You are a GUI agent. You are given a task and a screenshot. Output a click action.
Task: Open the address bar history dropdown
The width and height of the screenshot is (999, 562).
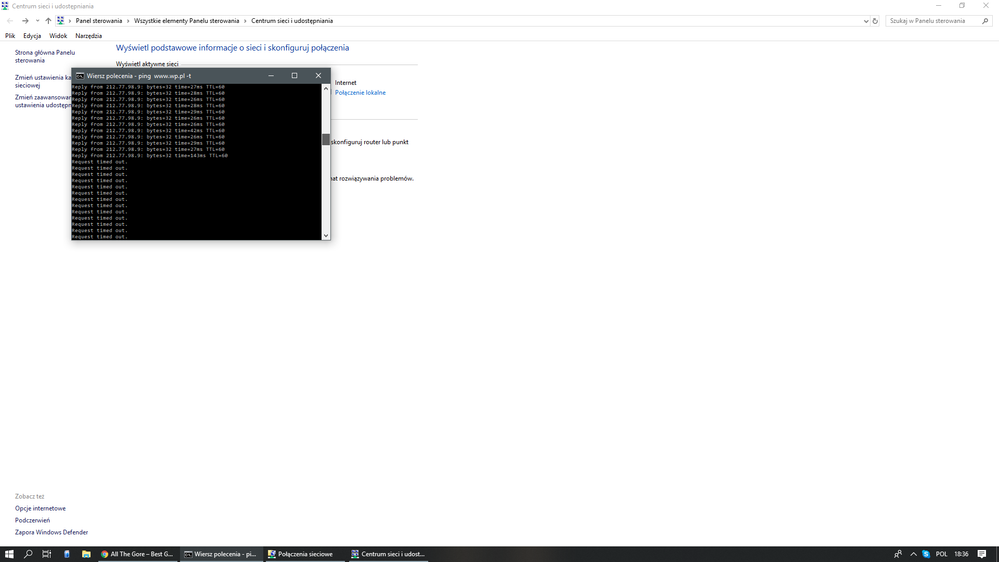(x=866, y=20)
